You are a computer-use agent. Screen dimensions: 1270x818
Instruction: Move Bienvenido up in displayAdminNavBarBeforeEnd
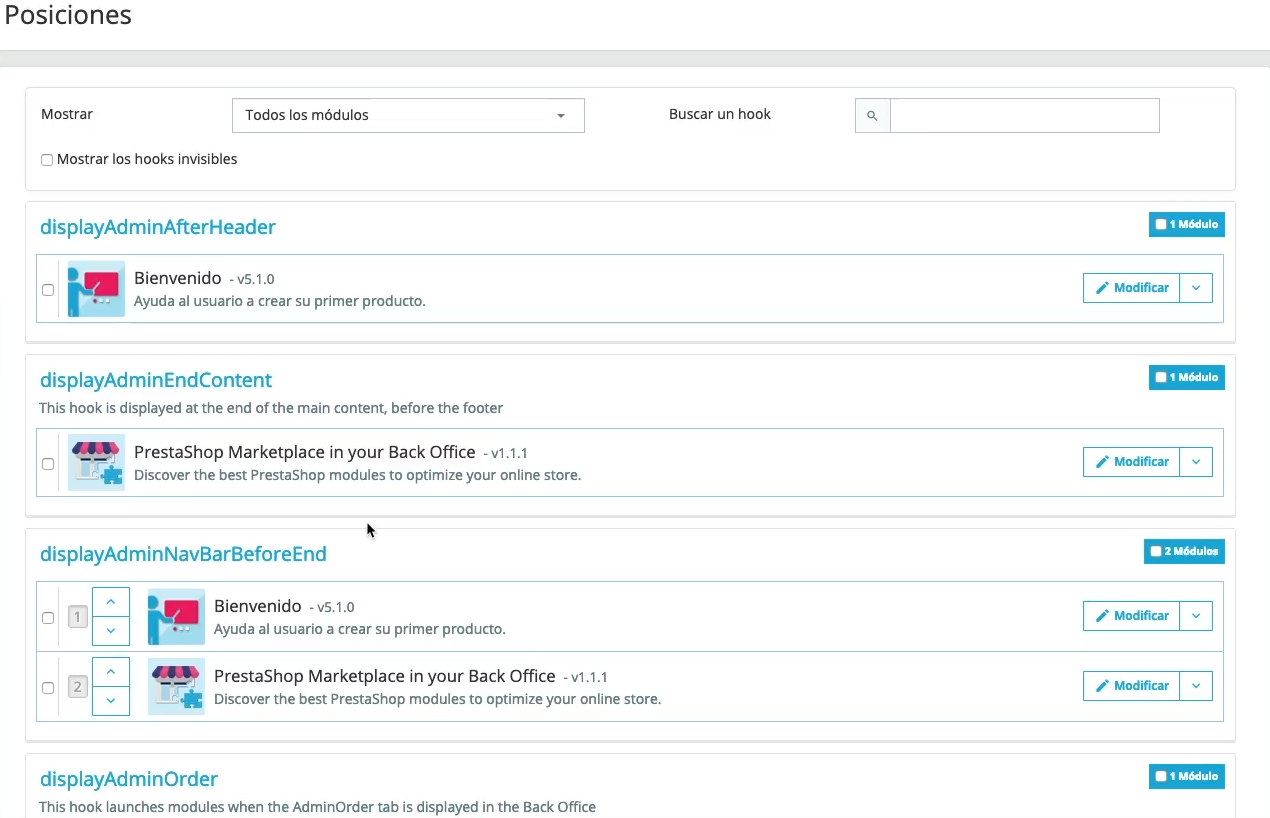point(111,602)
